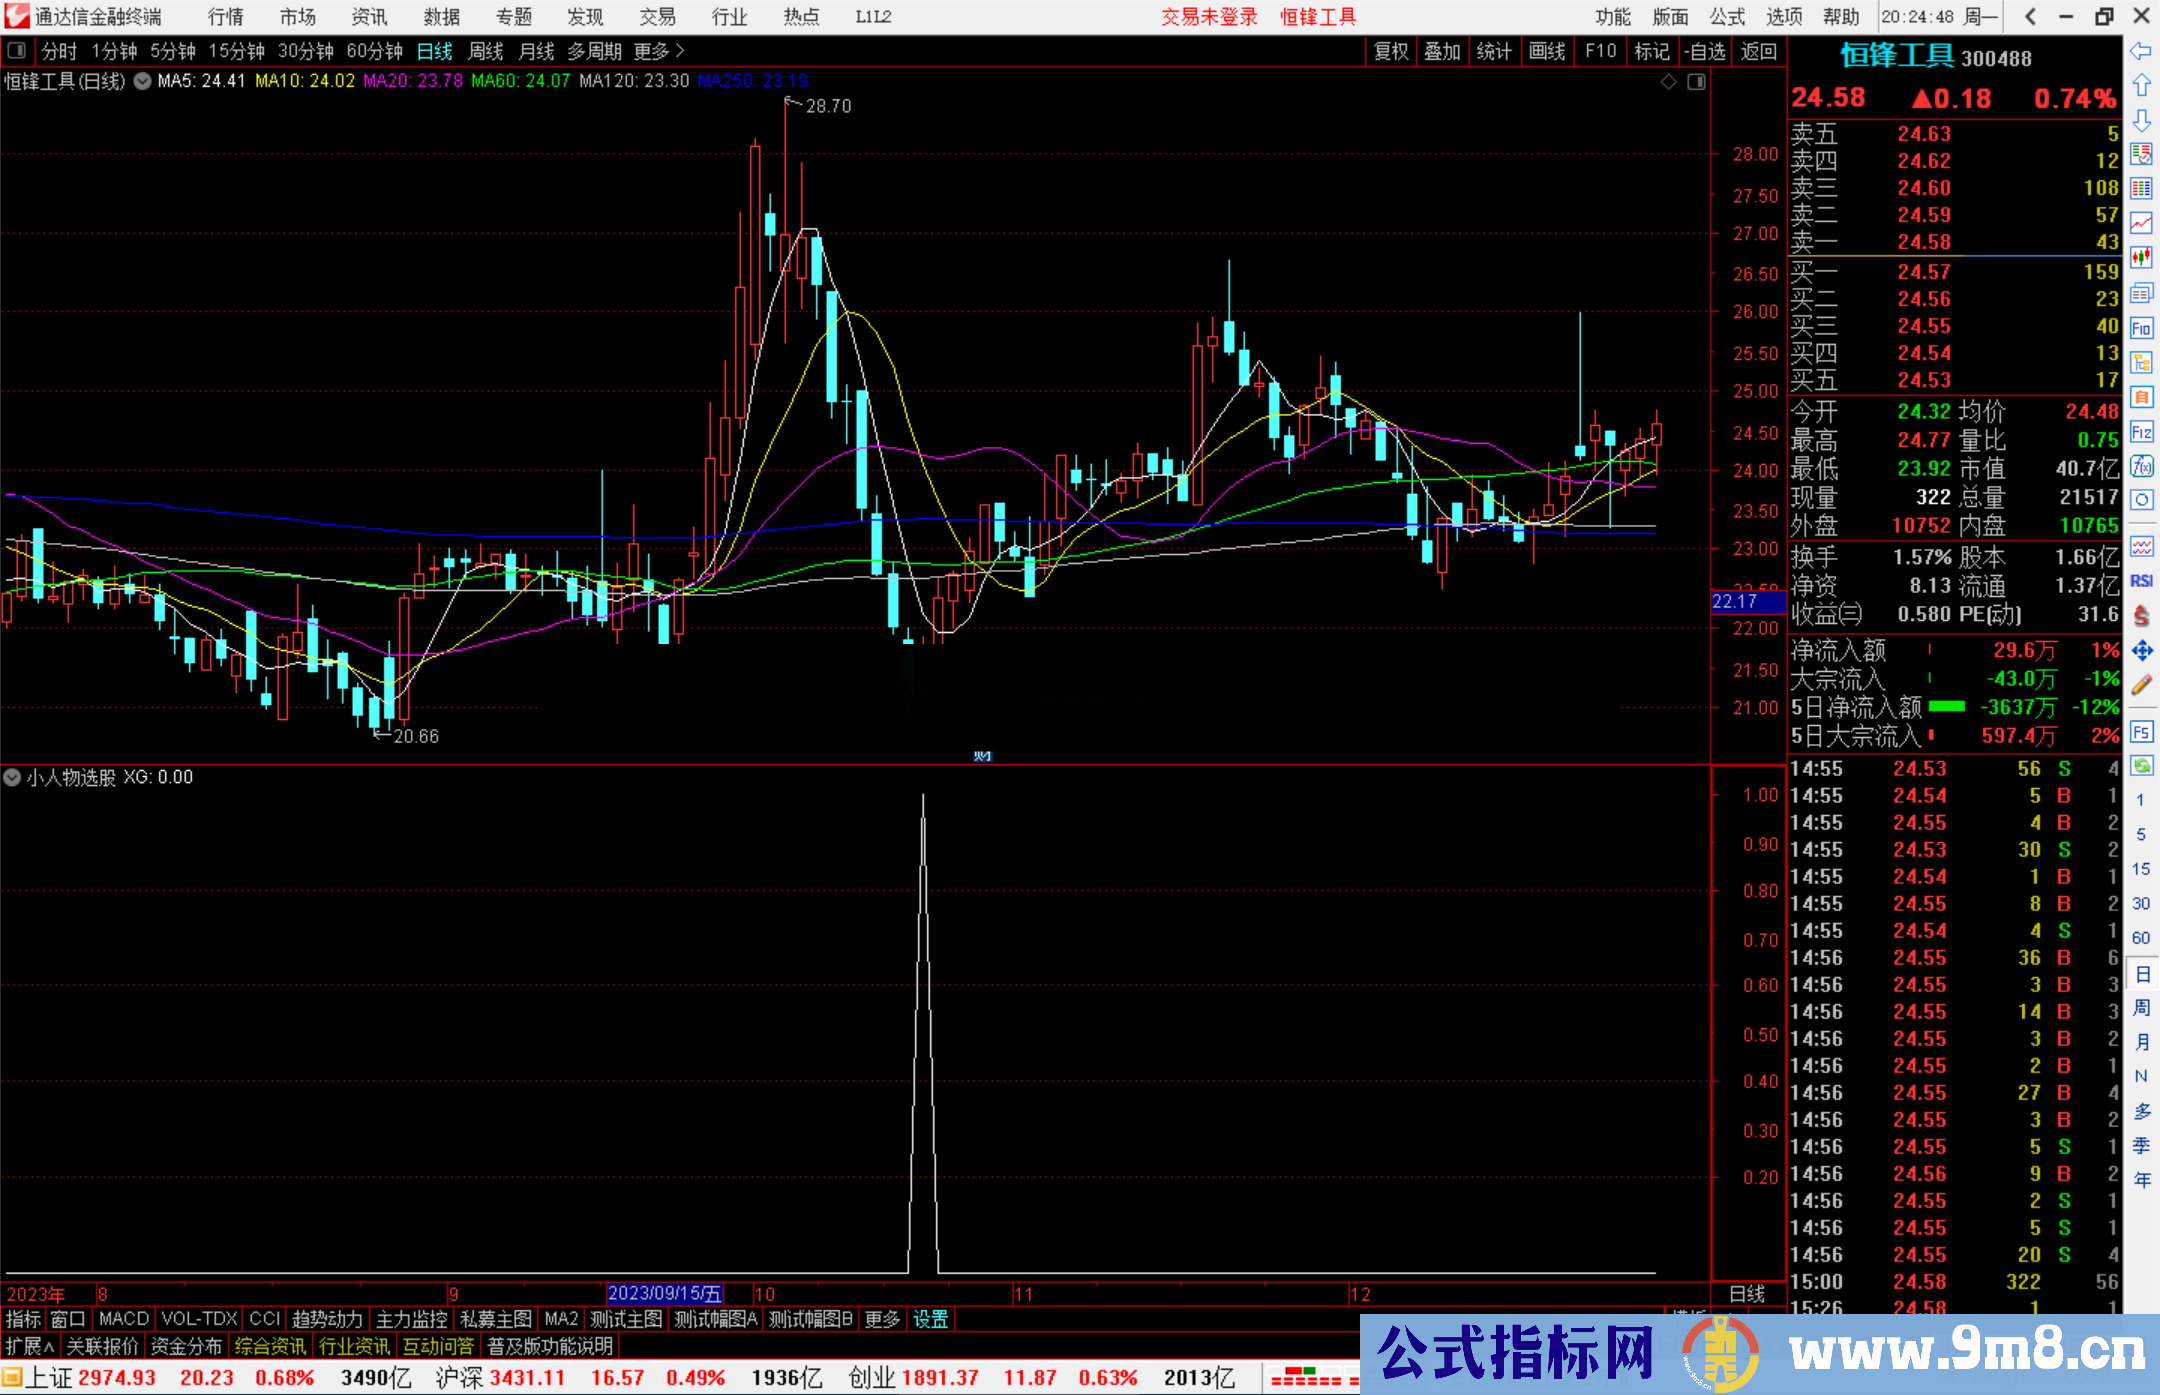
Task: Open the 行情 menu
Action: pyautogui.click(x=226, y=17)
